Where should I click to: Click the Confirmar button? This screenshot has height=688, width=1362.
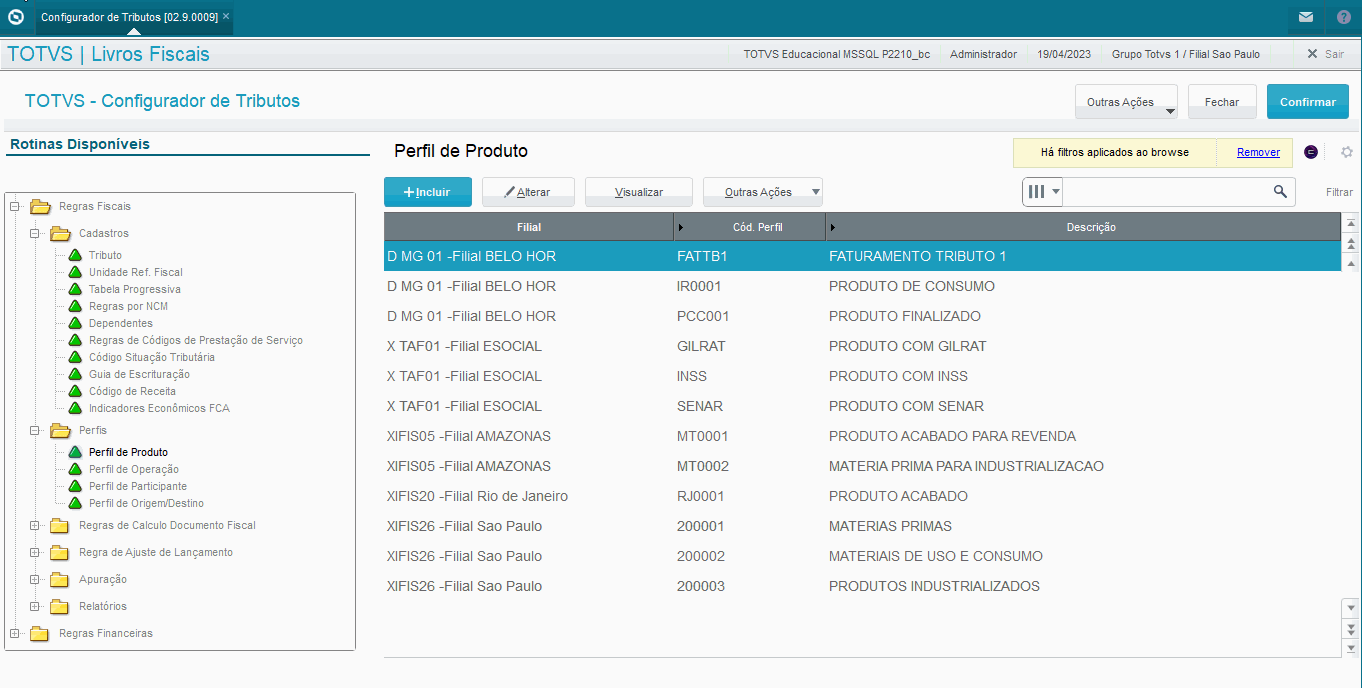[1308, 102]
